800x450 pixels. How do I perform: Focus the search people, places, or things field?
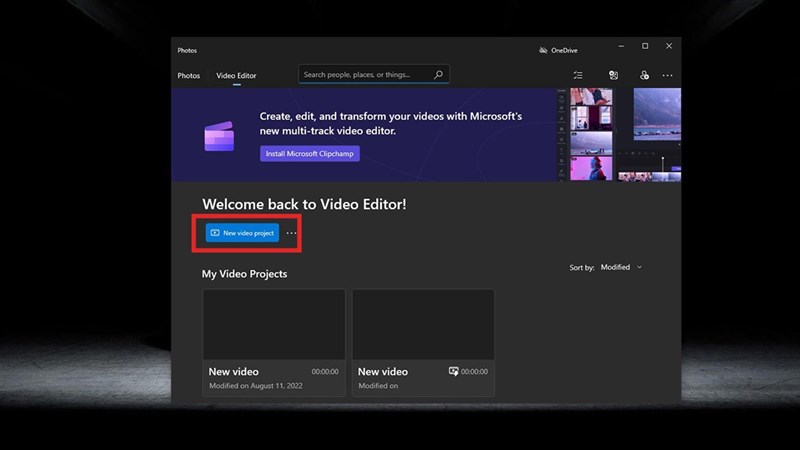point(373,74)
